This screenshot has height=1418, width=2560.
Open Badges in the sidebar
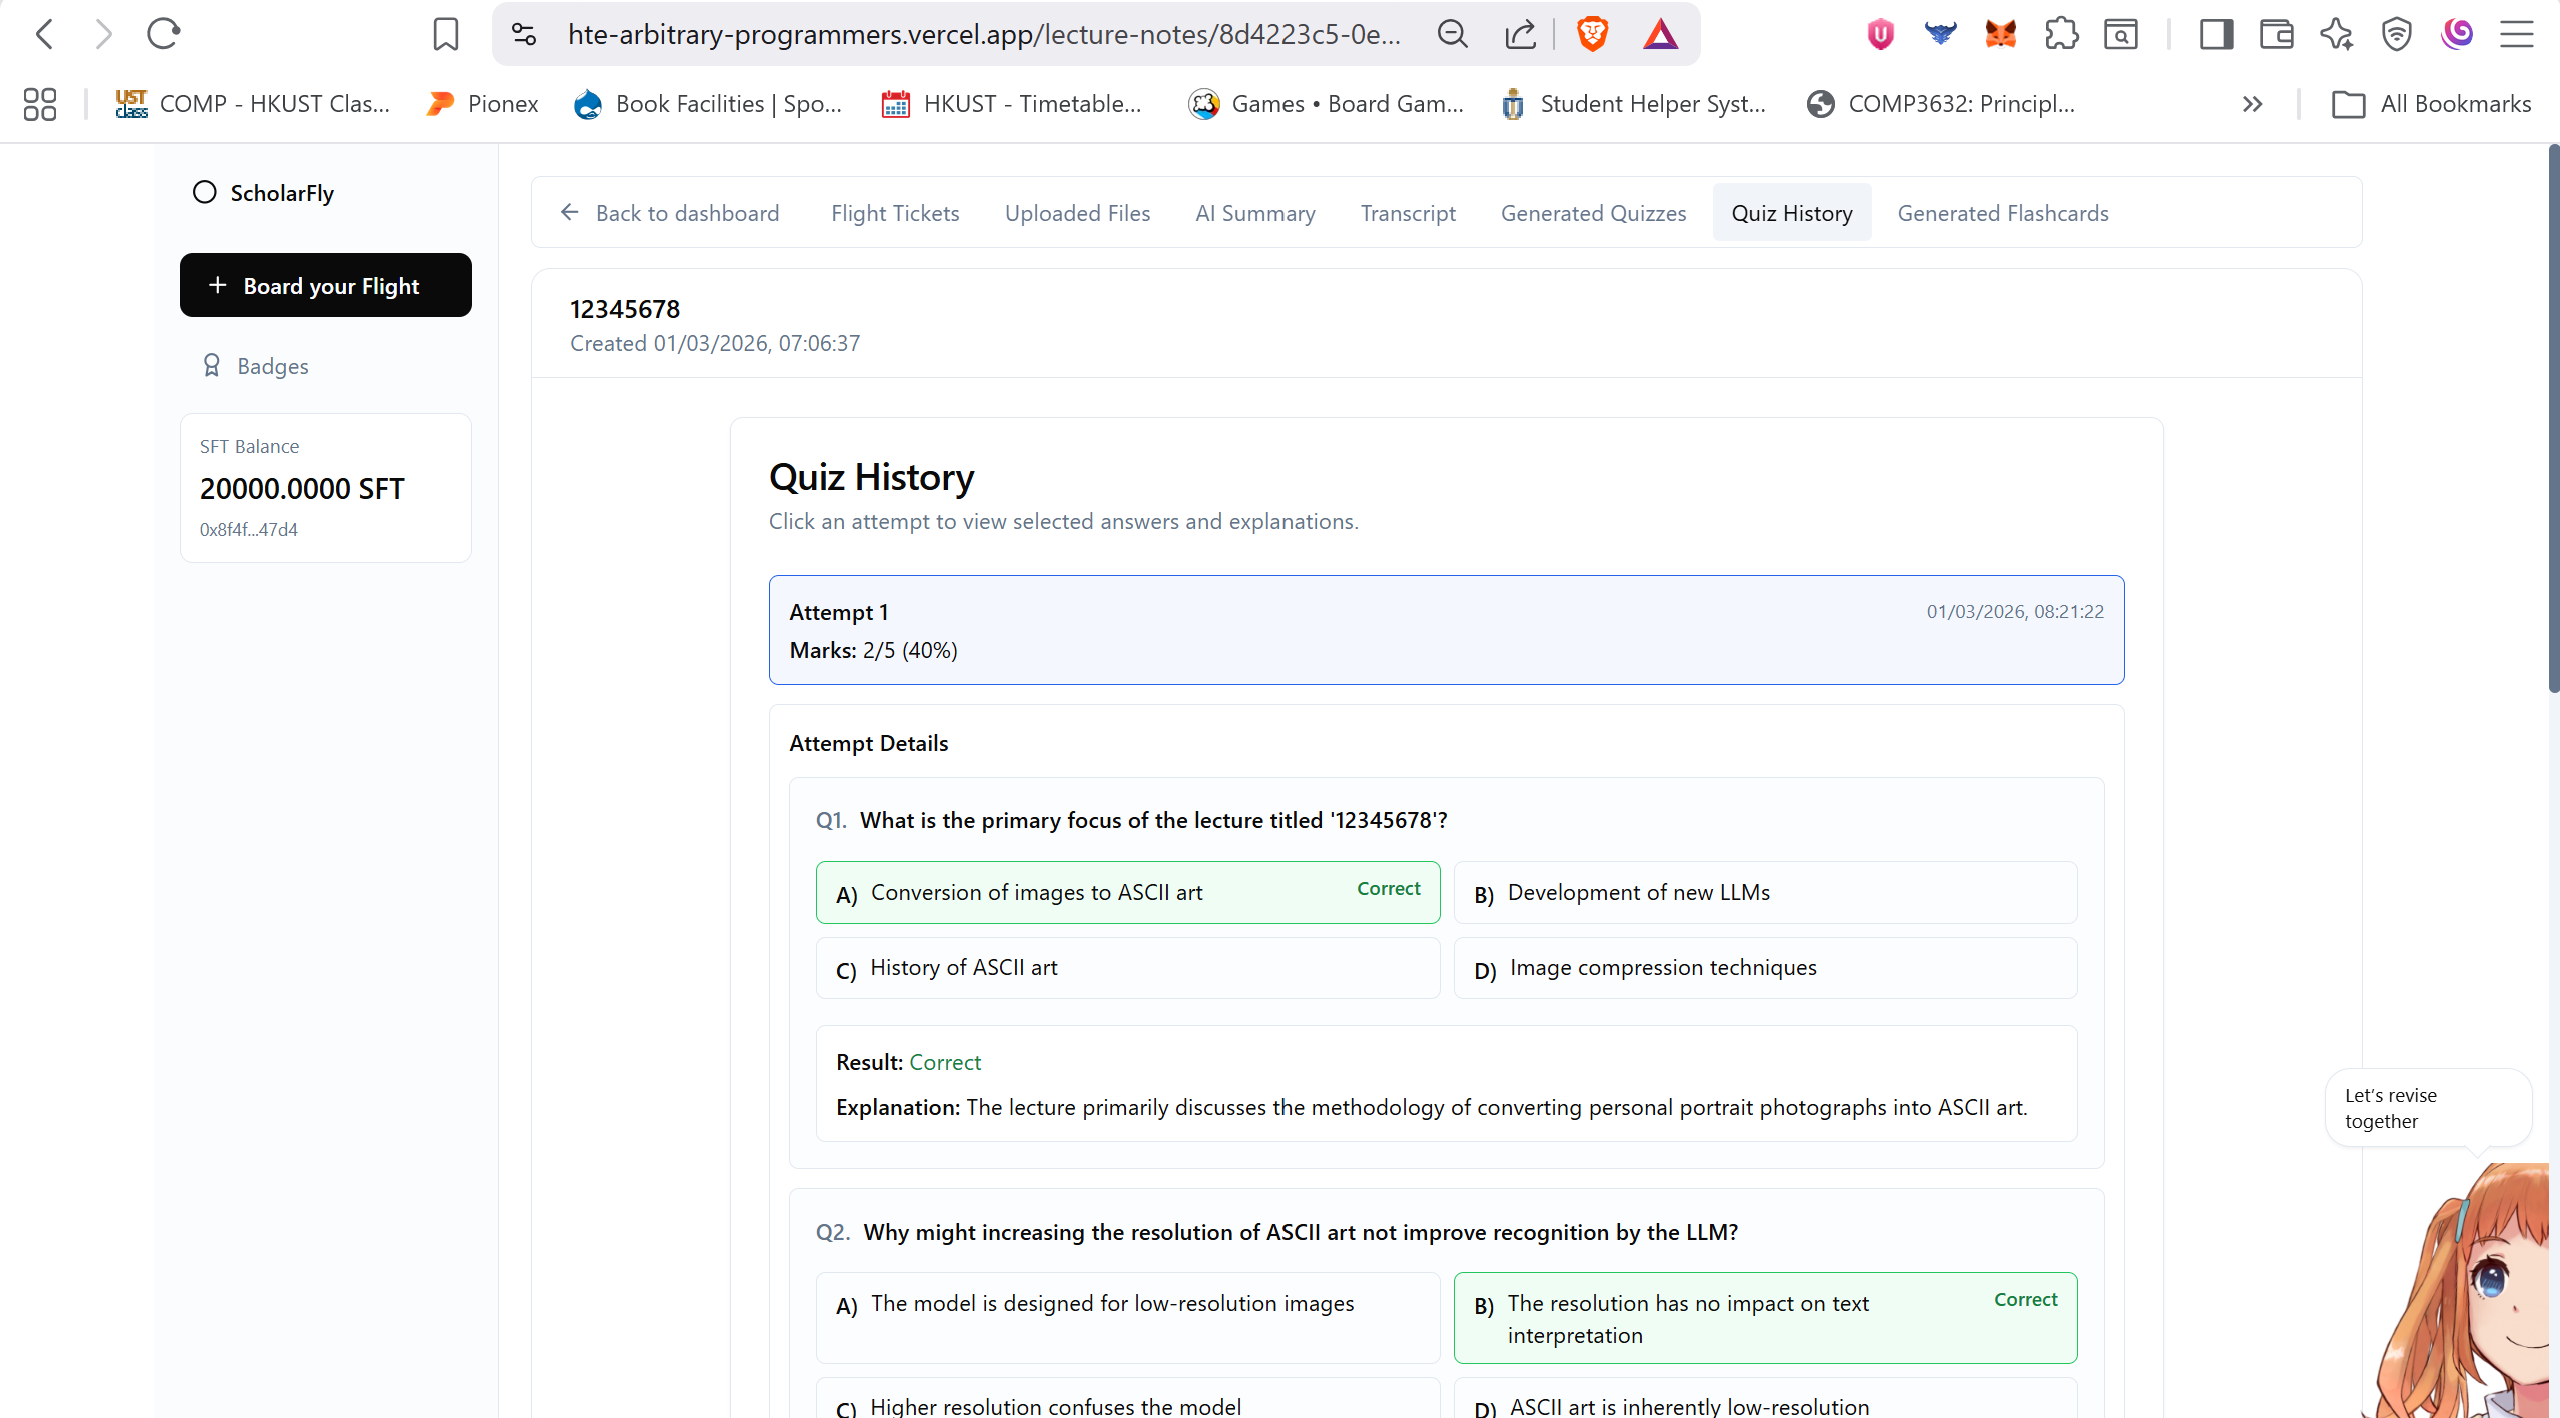click(272, 366)
